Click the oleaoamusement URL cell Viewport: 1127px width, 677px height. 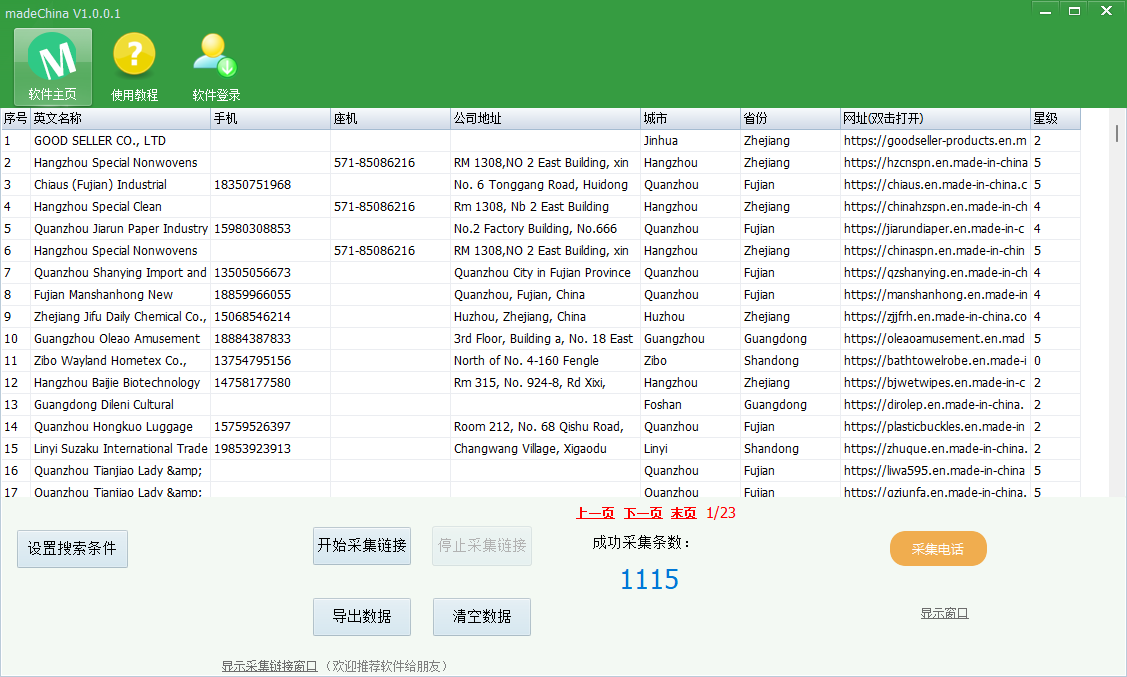point(935,338)
